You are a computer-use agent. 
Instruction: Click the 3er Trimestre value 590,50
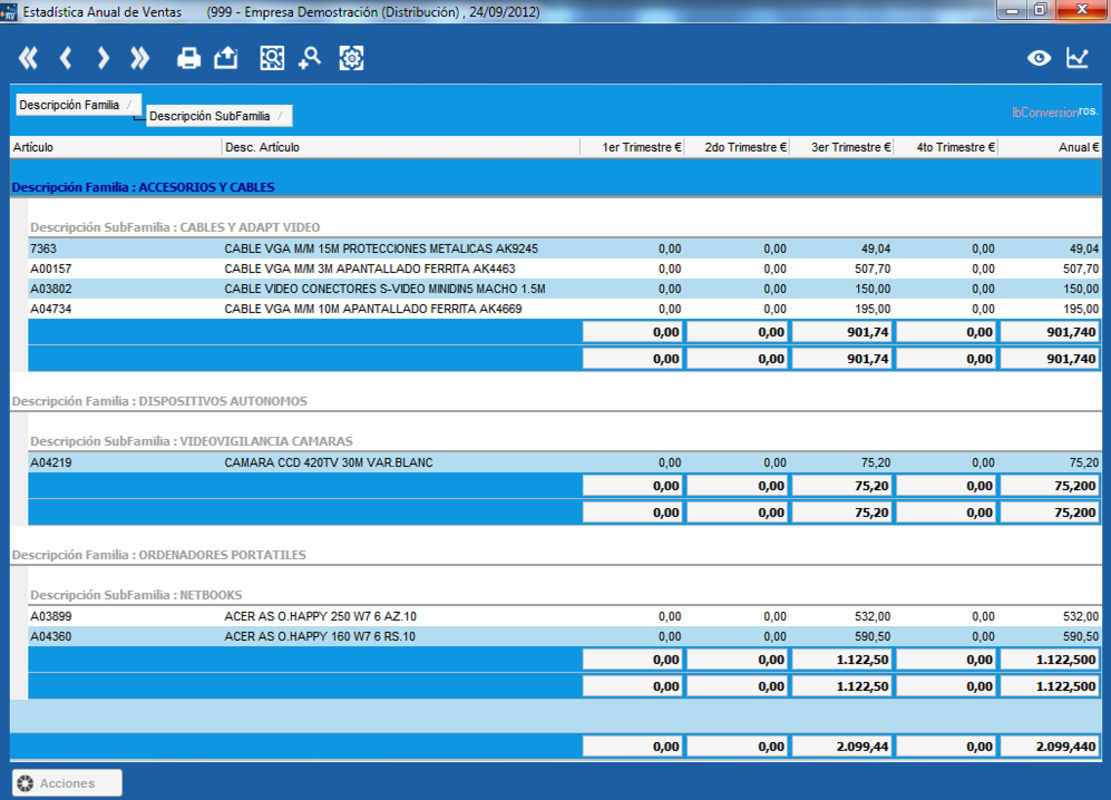872,636
